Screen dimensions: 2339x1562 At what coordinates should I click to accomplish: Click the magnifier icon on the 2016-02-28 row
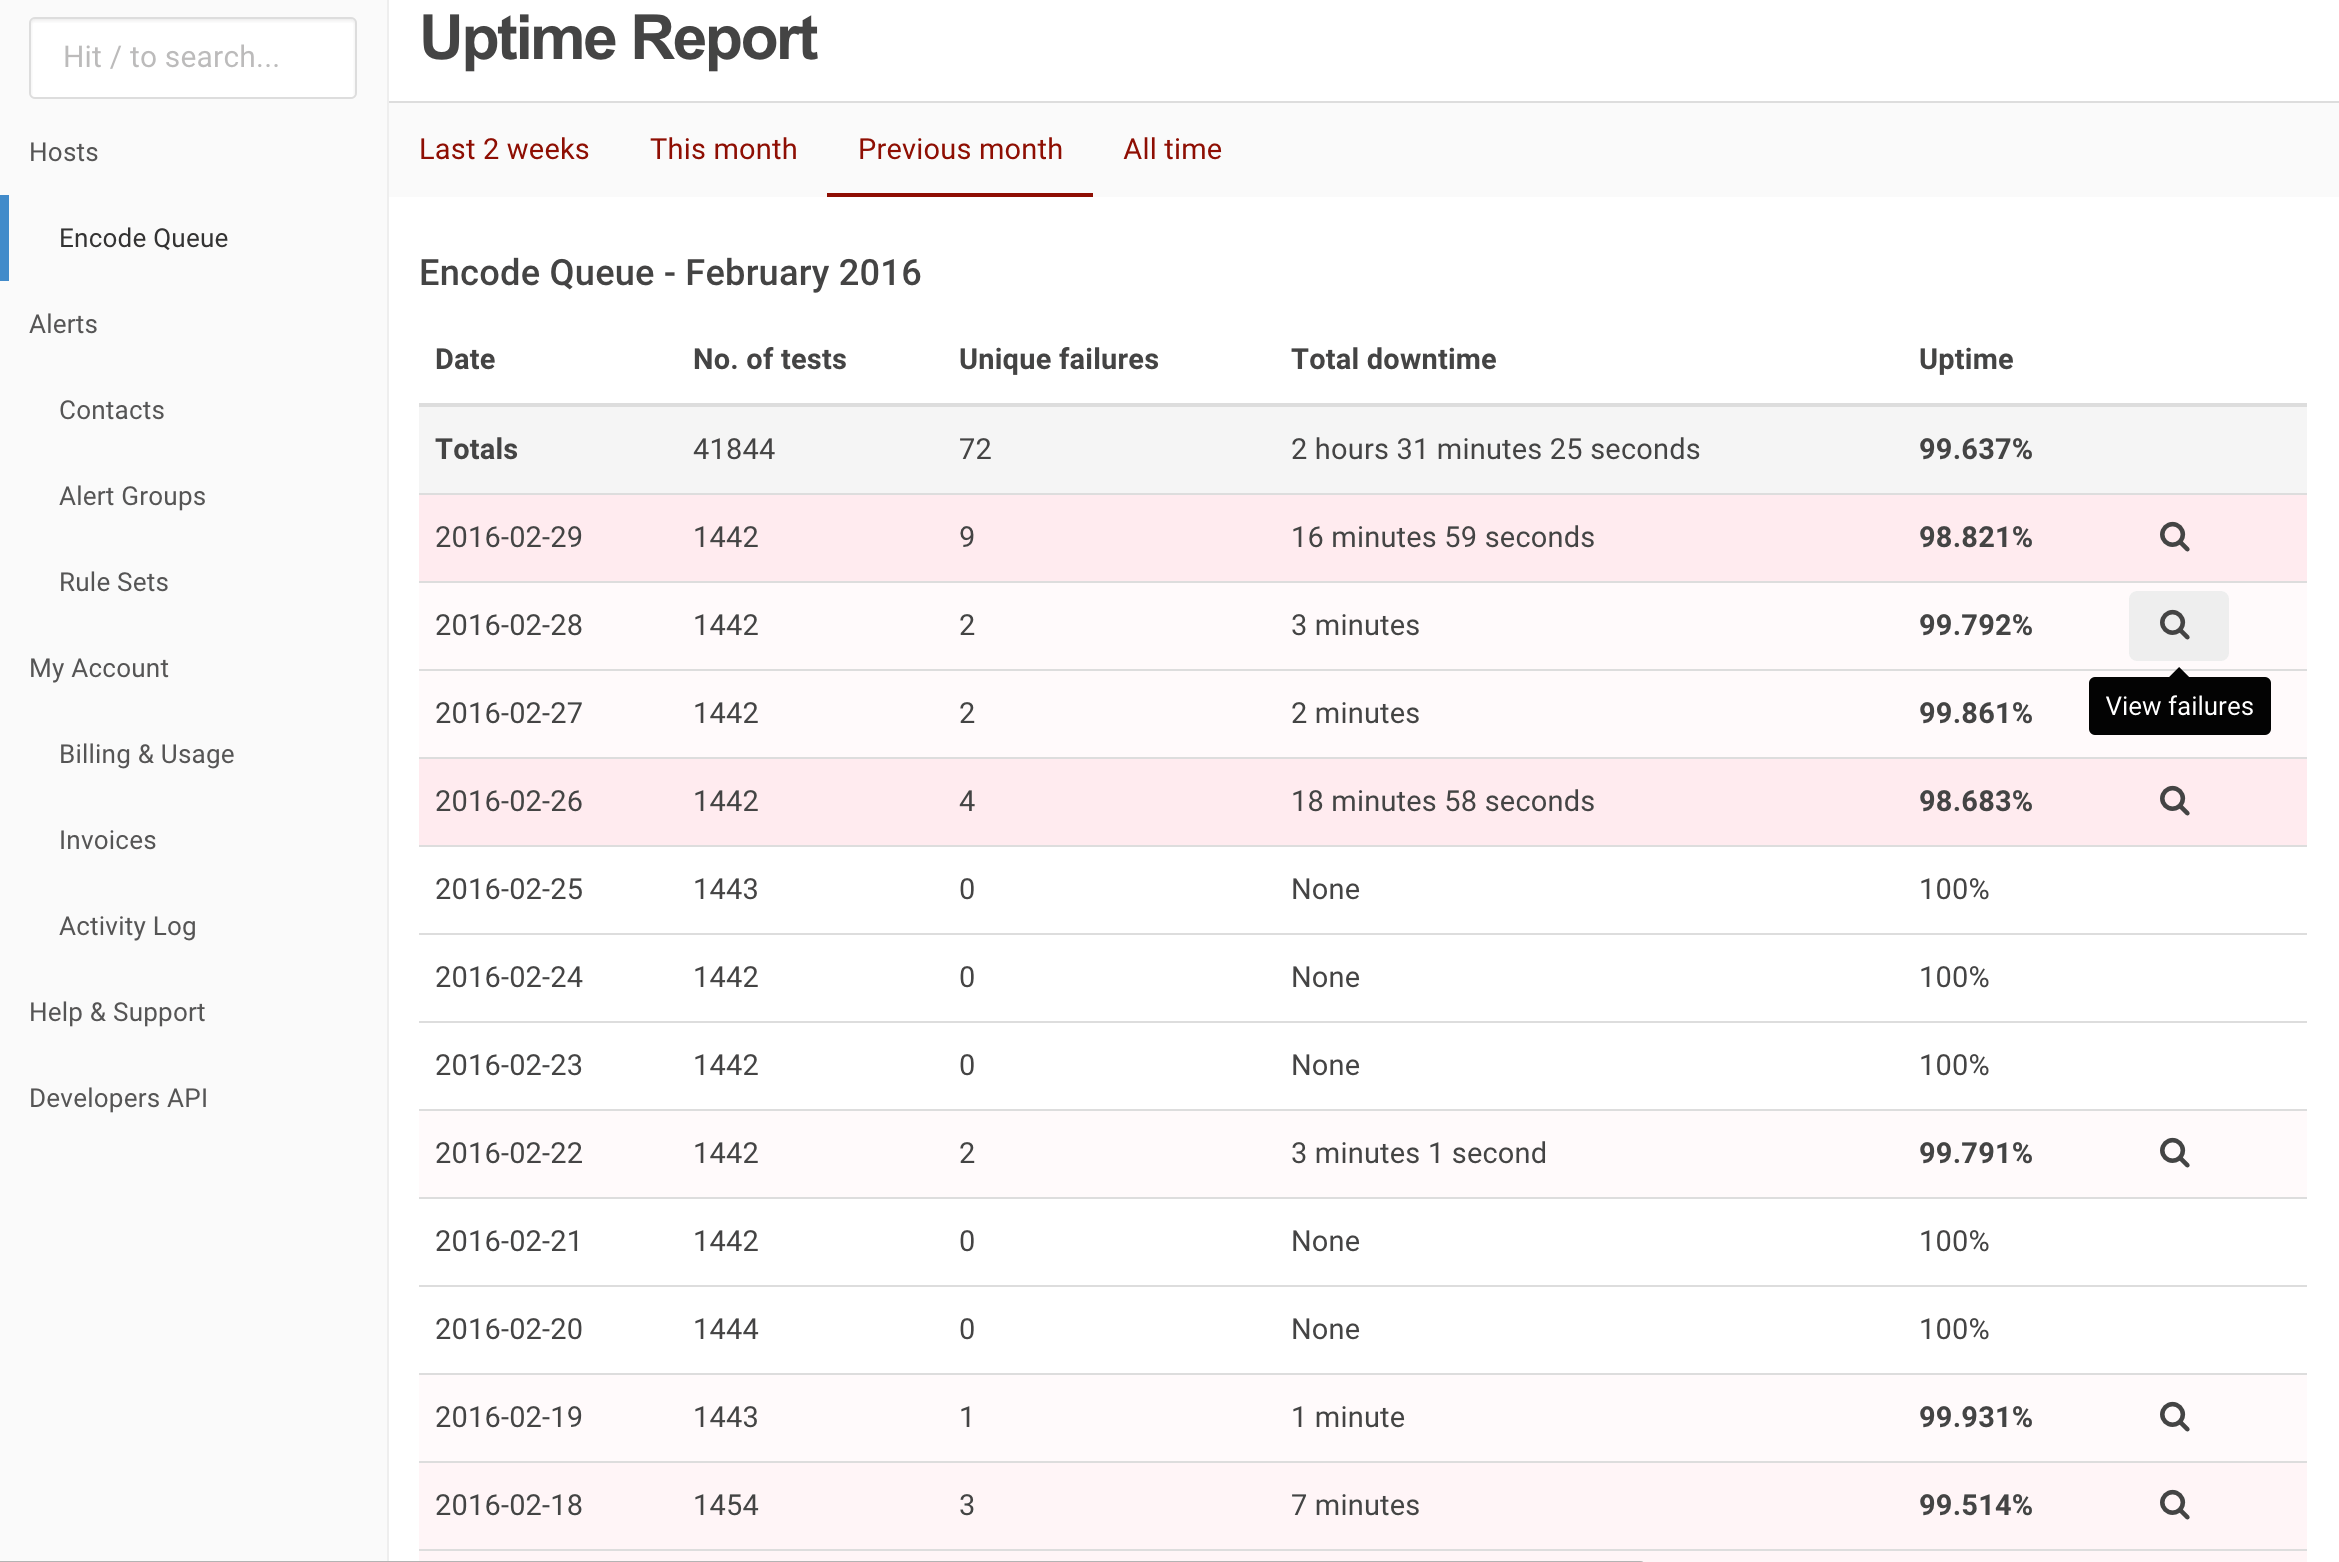pos(2177,625)
